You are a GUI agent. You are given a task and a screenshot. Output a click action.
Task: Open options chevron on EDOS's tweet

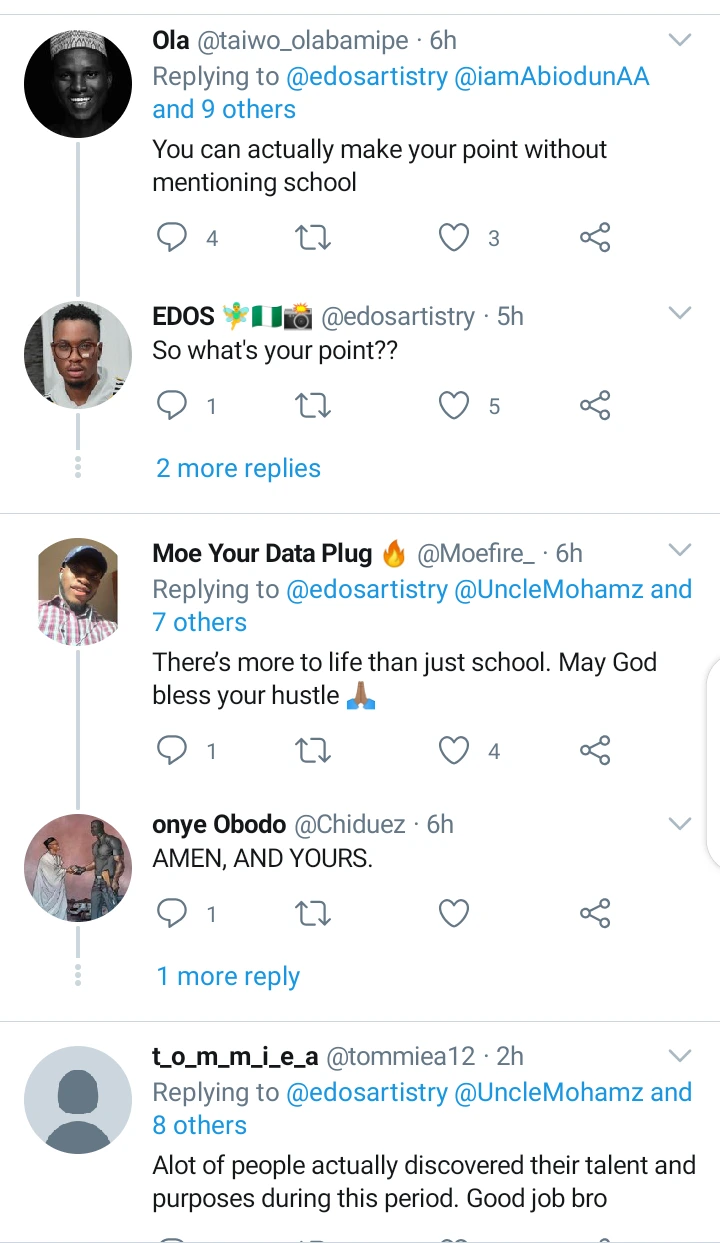point(680,314)
